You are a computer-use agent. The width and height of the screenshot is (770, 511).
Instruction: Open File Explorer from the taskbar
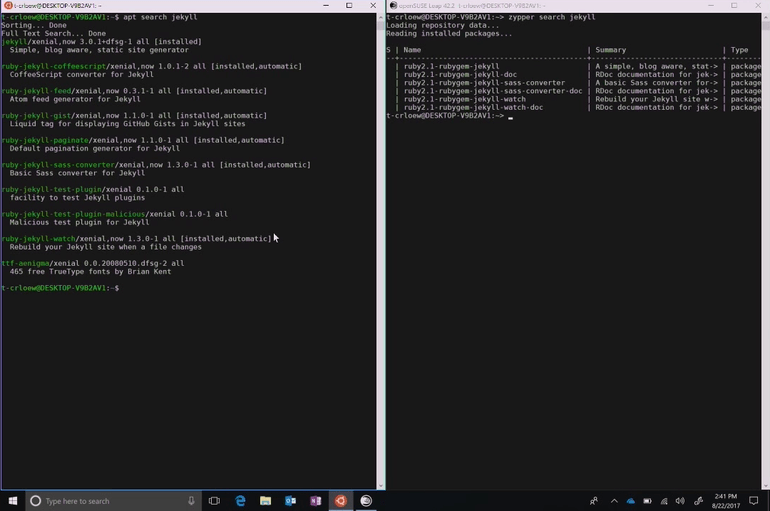(x=266, y=500)
